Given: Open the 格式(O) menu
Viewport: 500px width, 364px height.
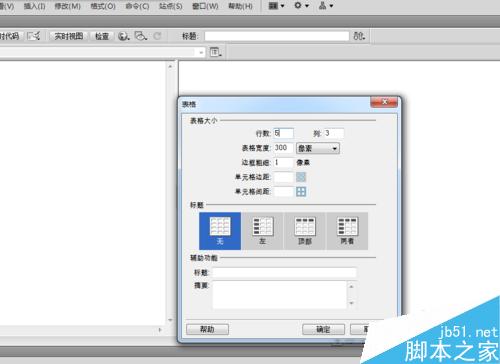Looking at the screenshot, I should click(103, 6).
